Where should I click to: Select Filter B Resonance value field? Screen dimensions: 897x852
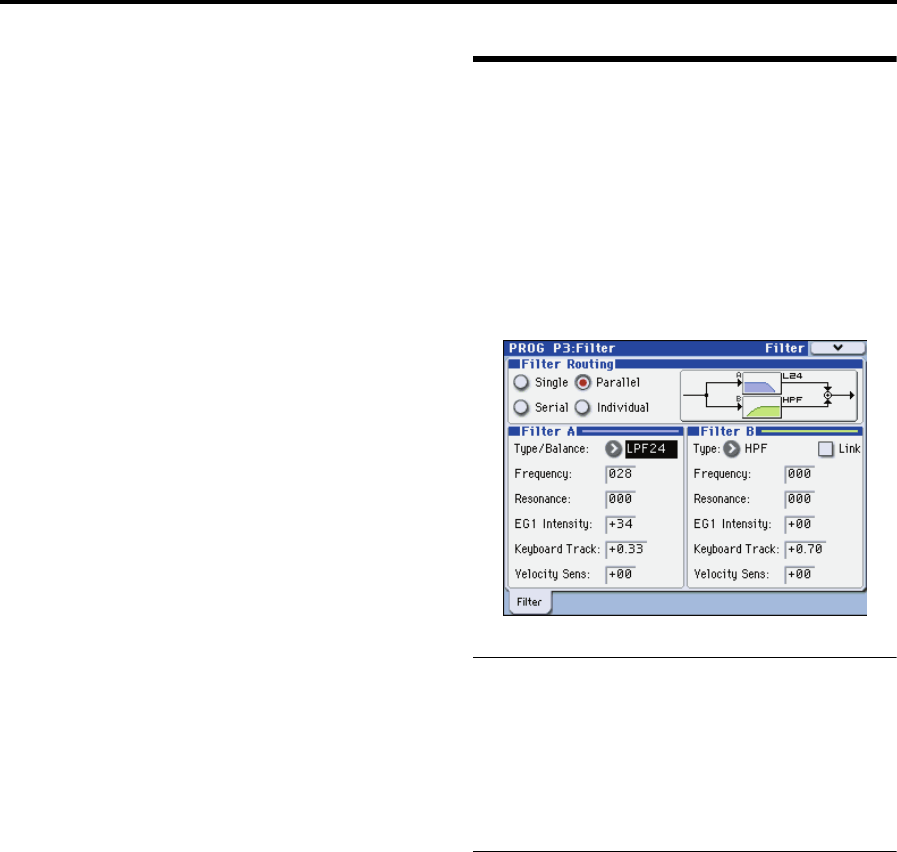coord(799,499)
